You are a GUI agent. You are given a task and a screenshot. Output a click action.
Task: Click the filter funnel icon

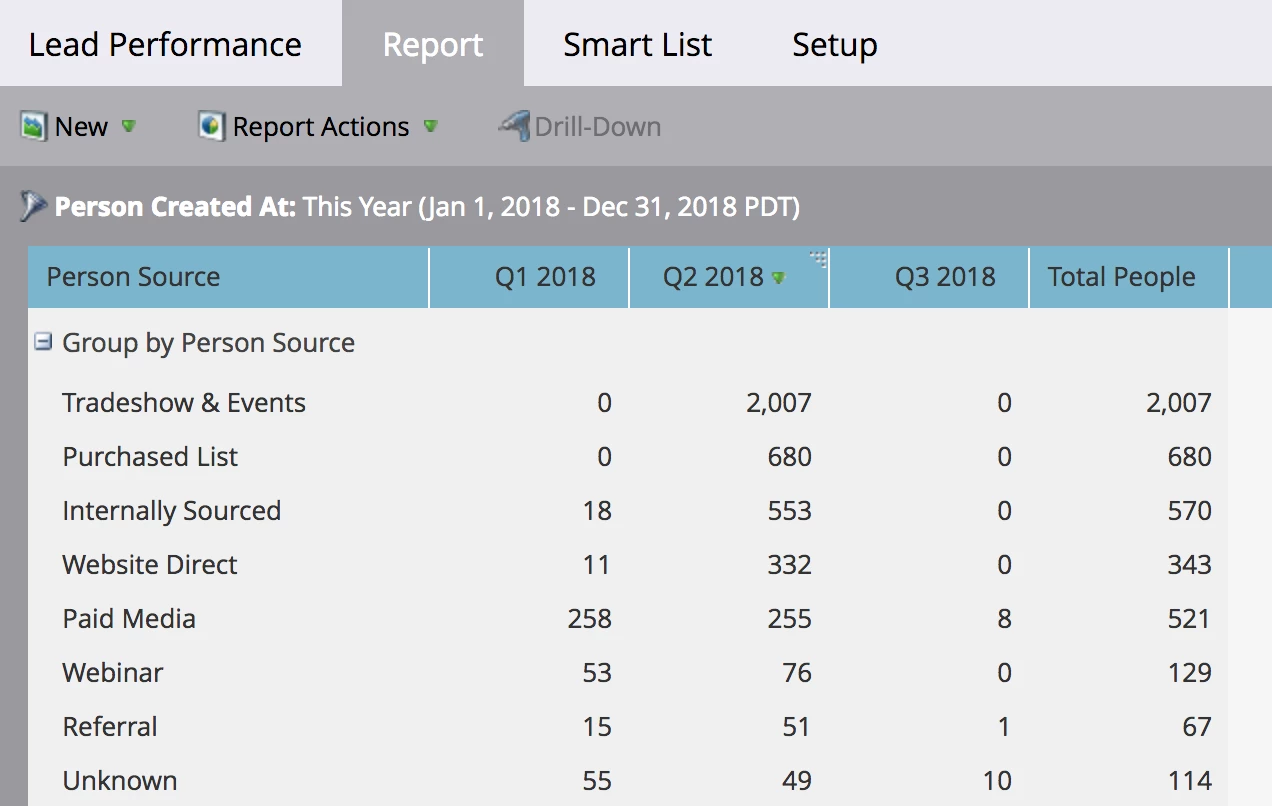tap(33, 207)
